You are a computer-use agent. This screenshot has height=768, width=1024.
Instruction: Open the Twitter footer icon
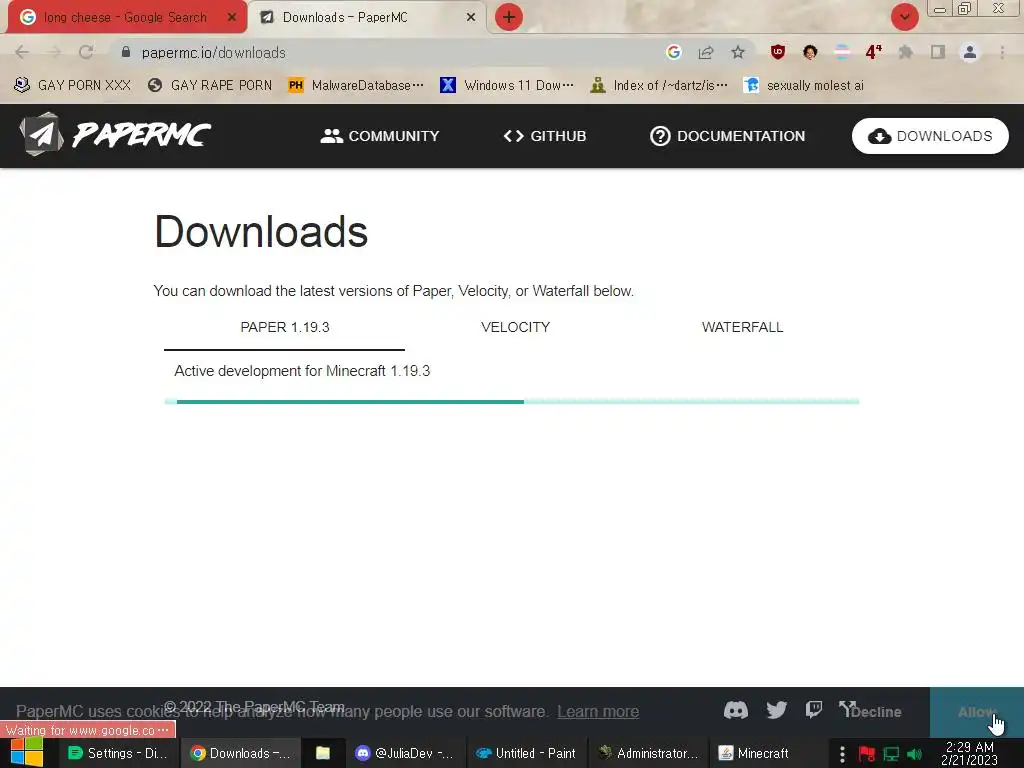[776, 710]
